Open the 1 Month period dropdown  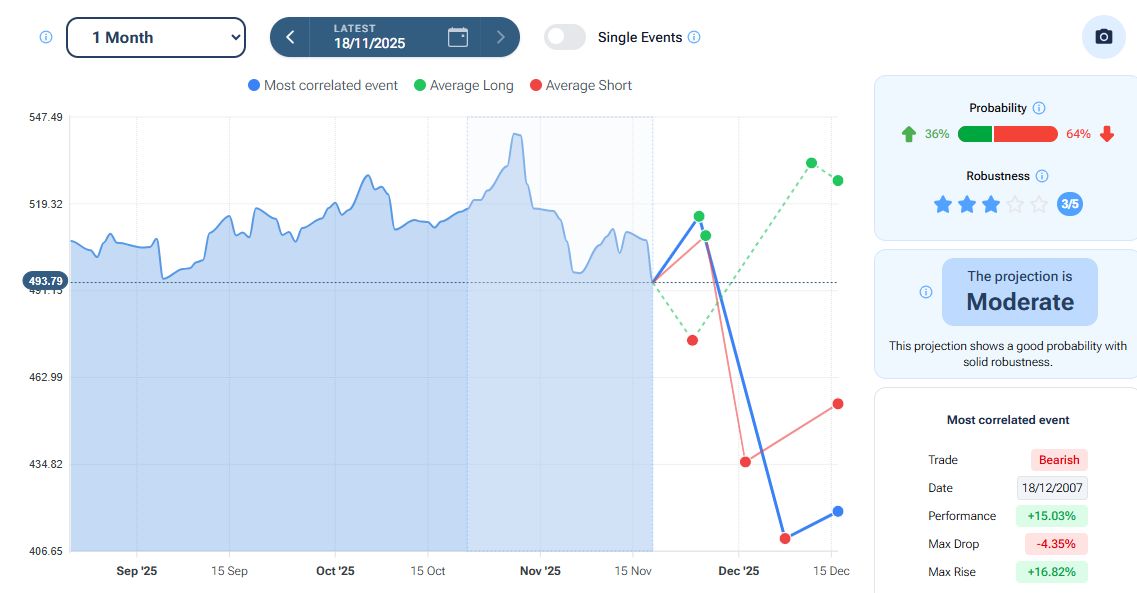[156, 37]
